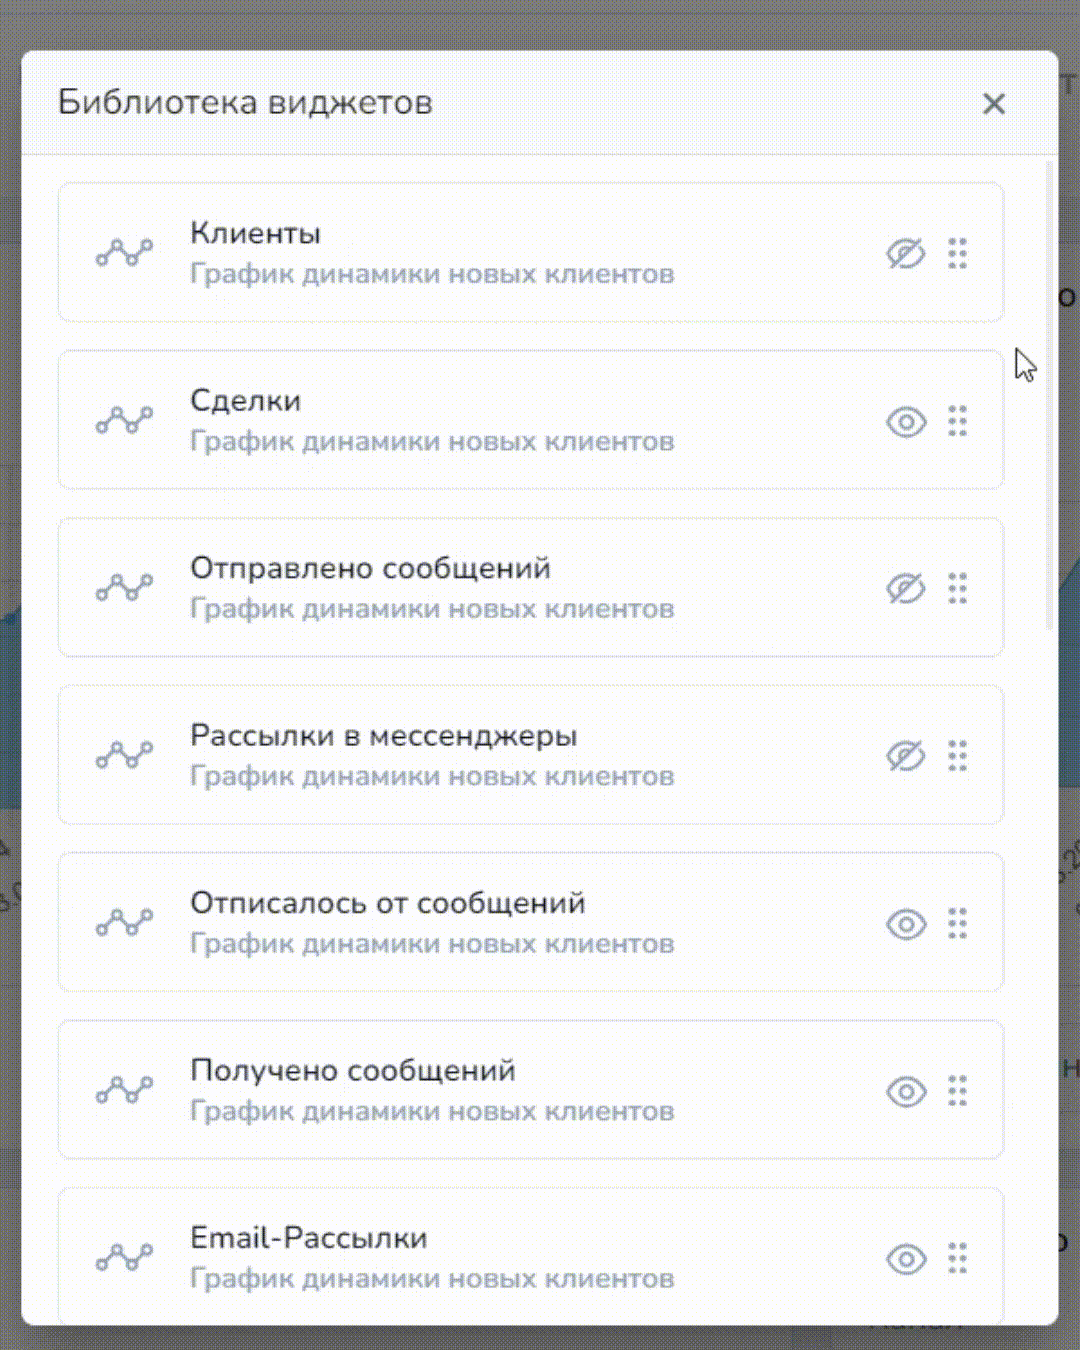Toggle visibility of Отправлено сообщений widget
The image size is (1080, 1350).
coord(905,589)
